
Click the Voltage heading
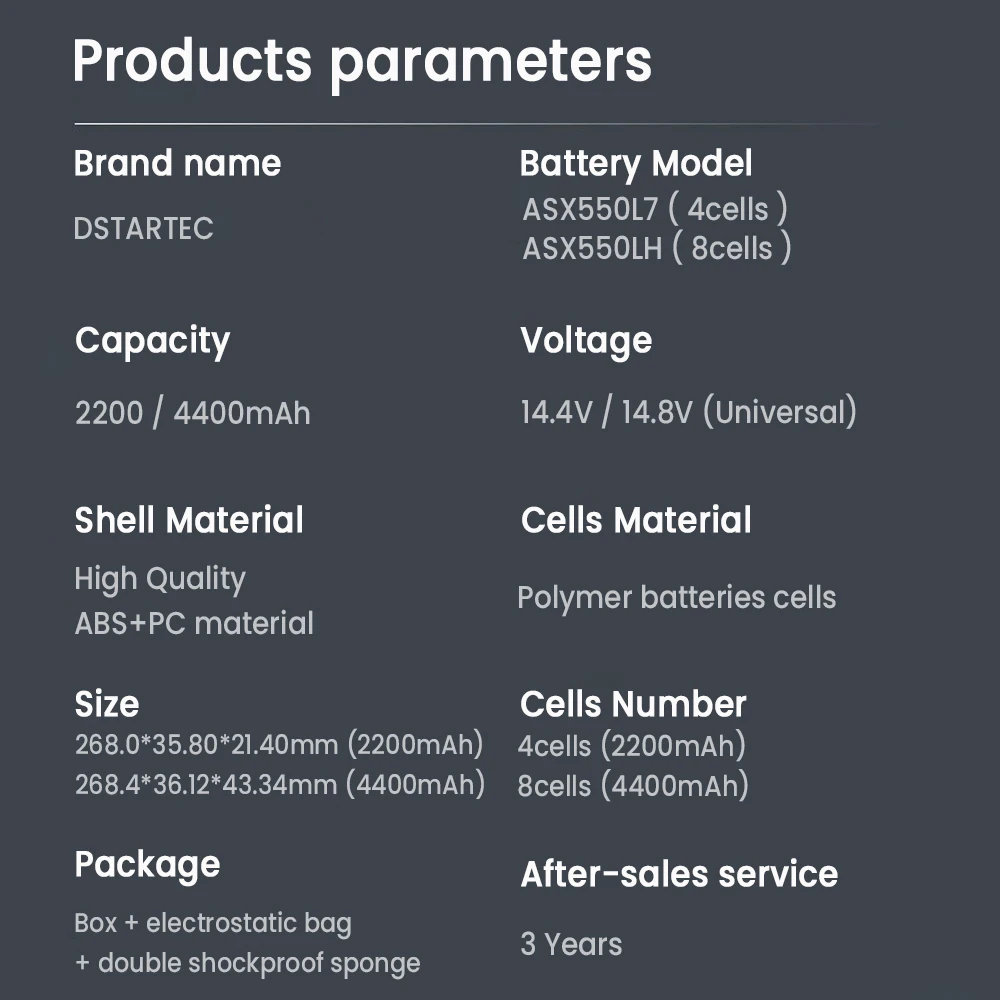click(x=586, y=340)
